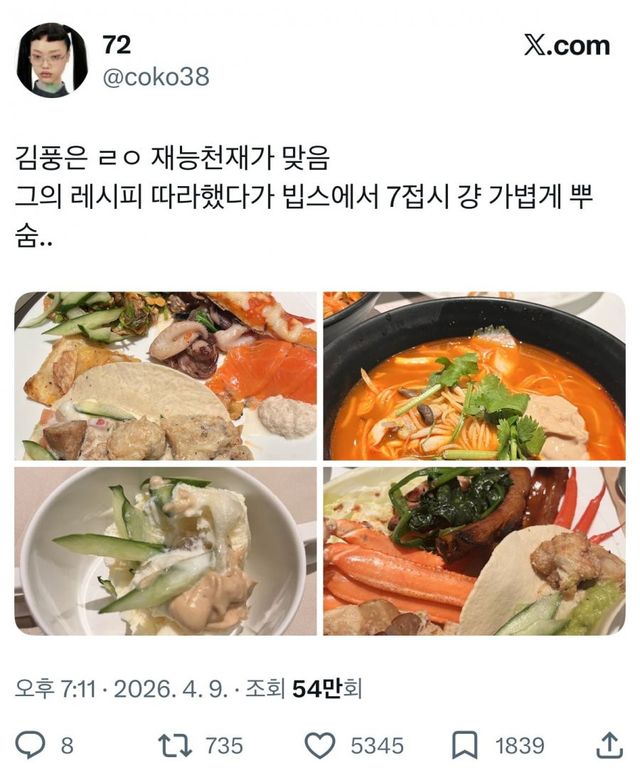
Task: Bookmark the tweet with bookmark icon
Action: 464,746
